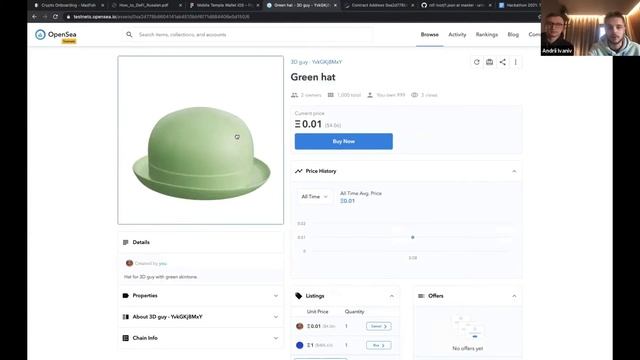640x360 pixels.
Task: Click the Listings tag icon
Action: click(299, 296)
